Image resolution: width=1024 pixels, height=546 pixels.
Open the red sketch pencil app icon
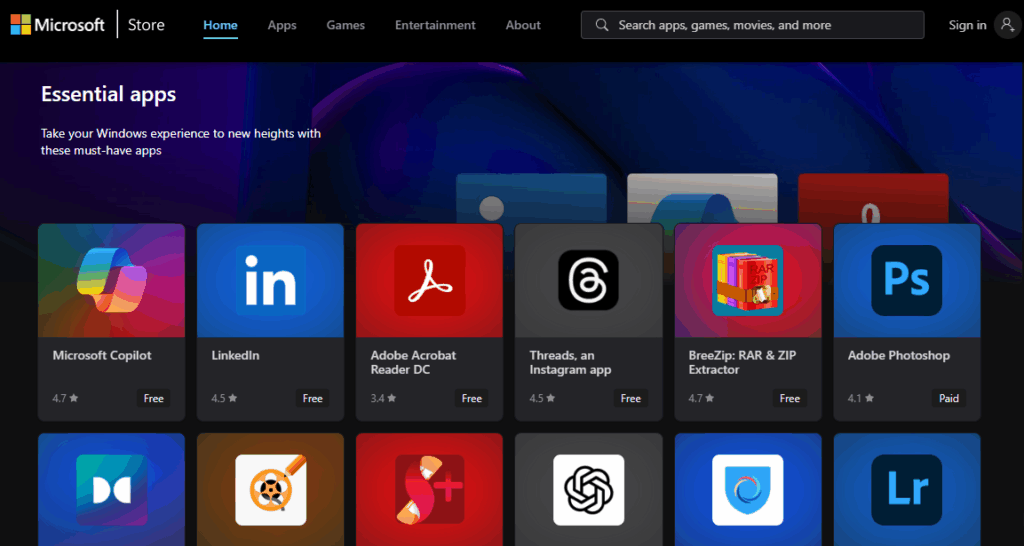coord(430,490)
